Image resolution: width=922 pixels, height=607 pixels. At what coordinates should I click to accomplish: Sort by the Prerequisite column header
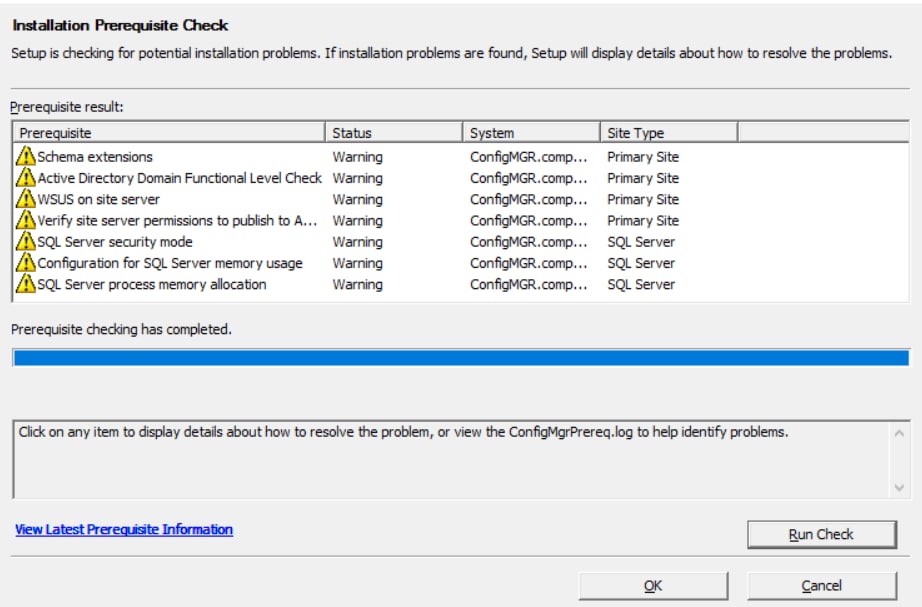click(x=169, y=133)
